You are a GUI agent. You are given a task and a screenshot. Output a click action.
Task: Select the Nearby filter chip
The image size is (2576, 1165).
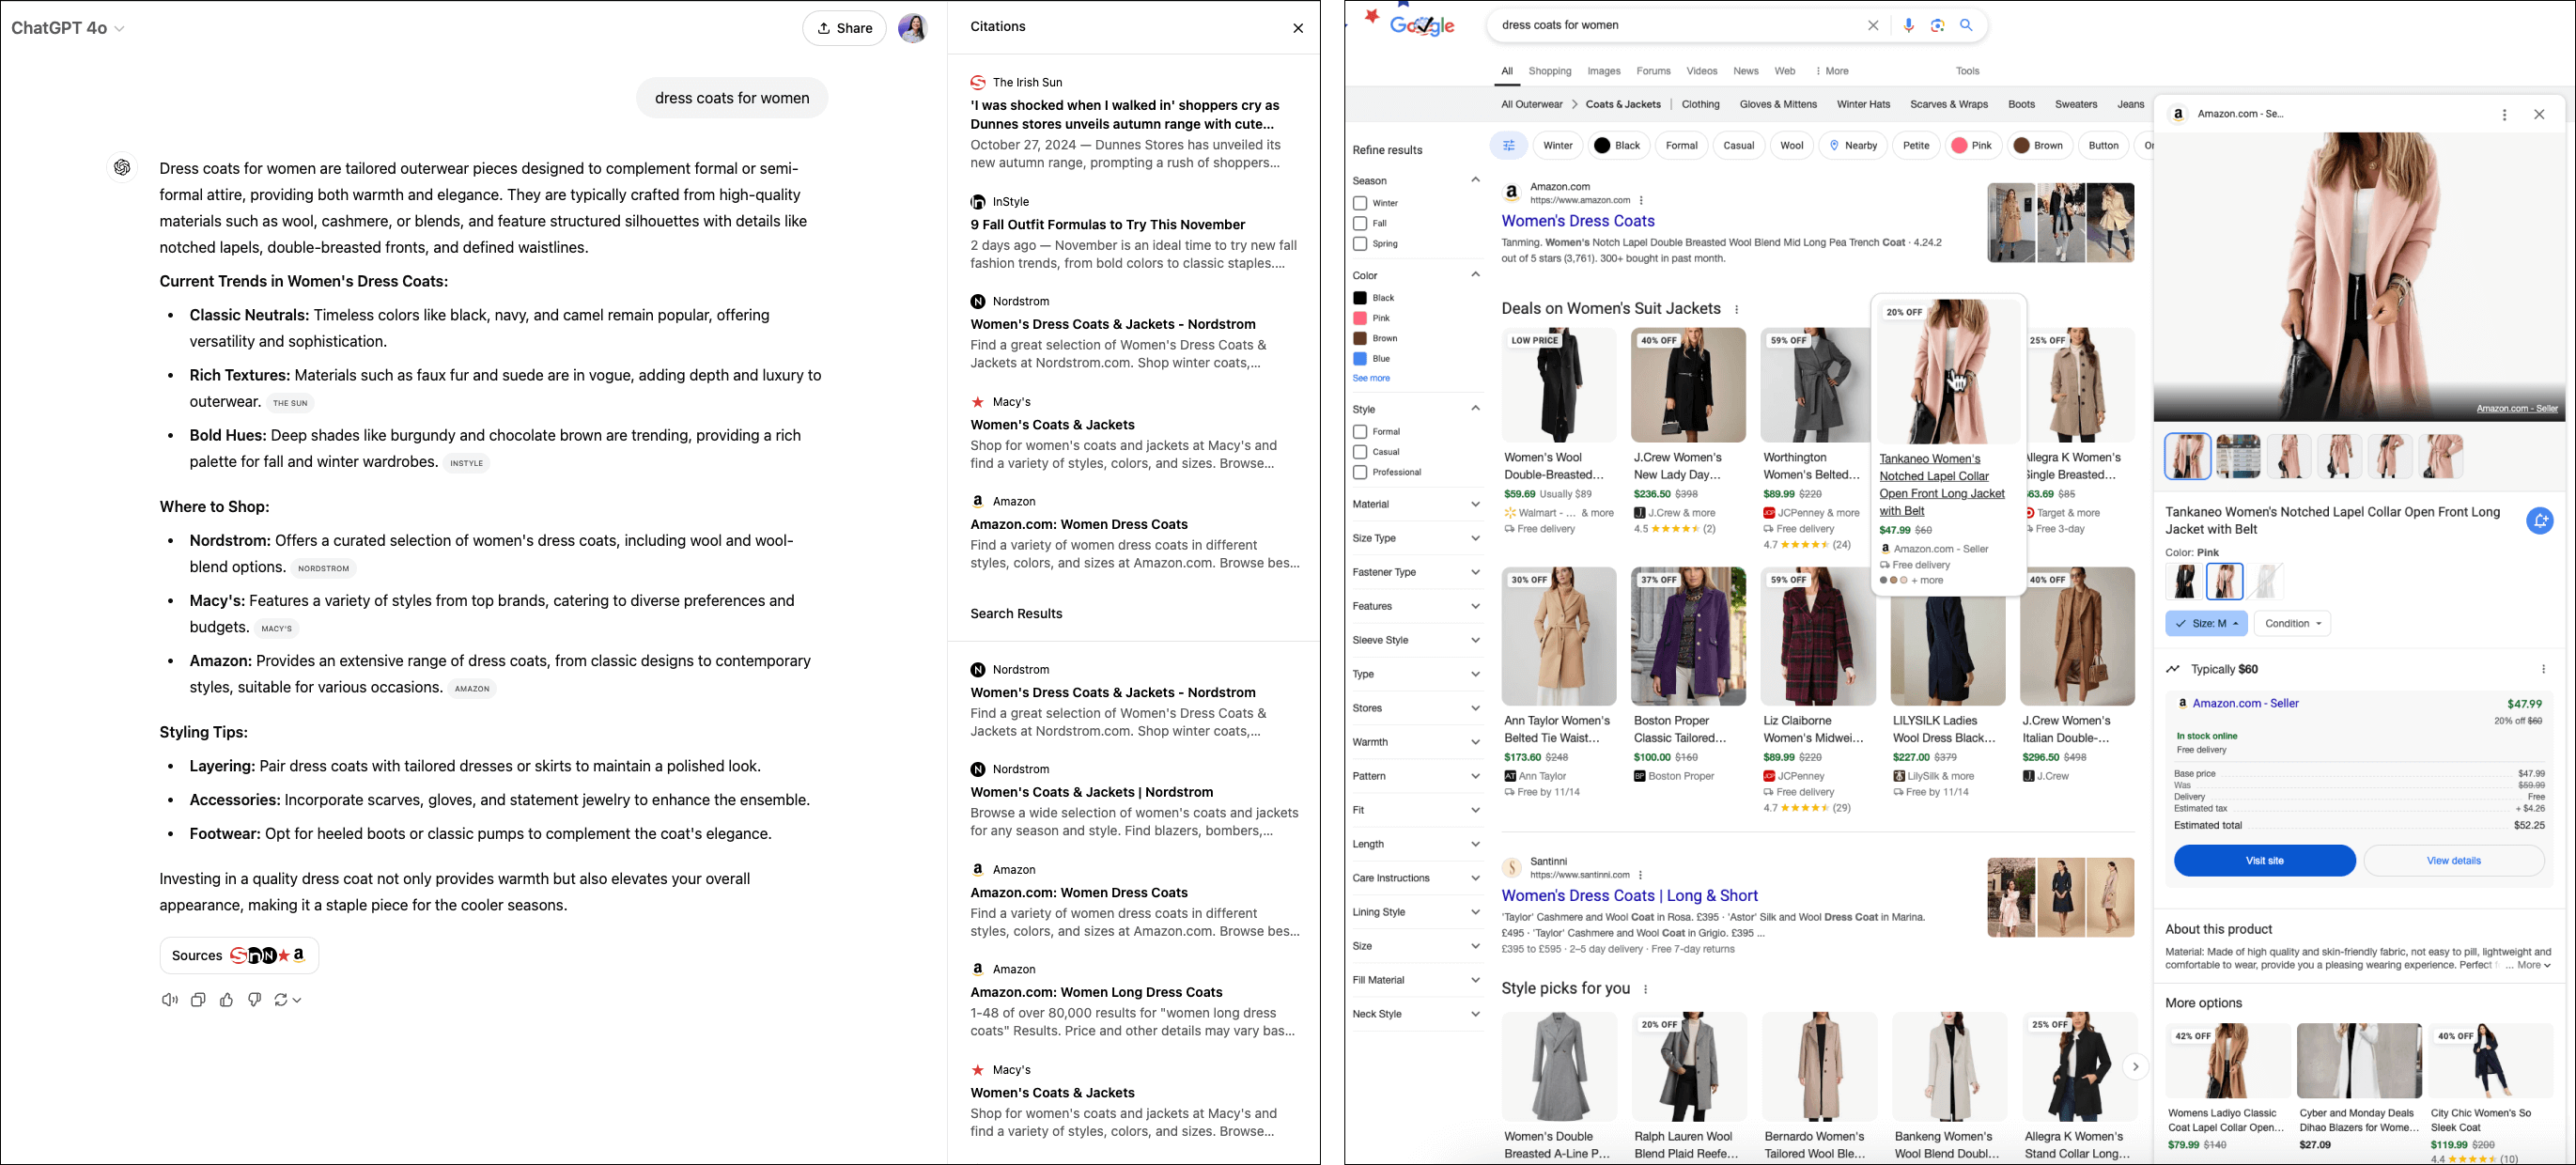click(x=1853, y=146)
